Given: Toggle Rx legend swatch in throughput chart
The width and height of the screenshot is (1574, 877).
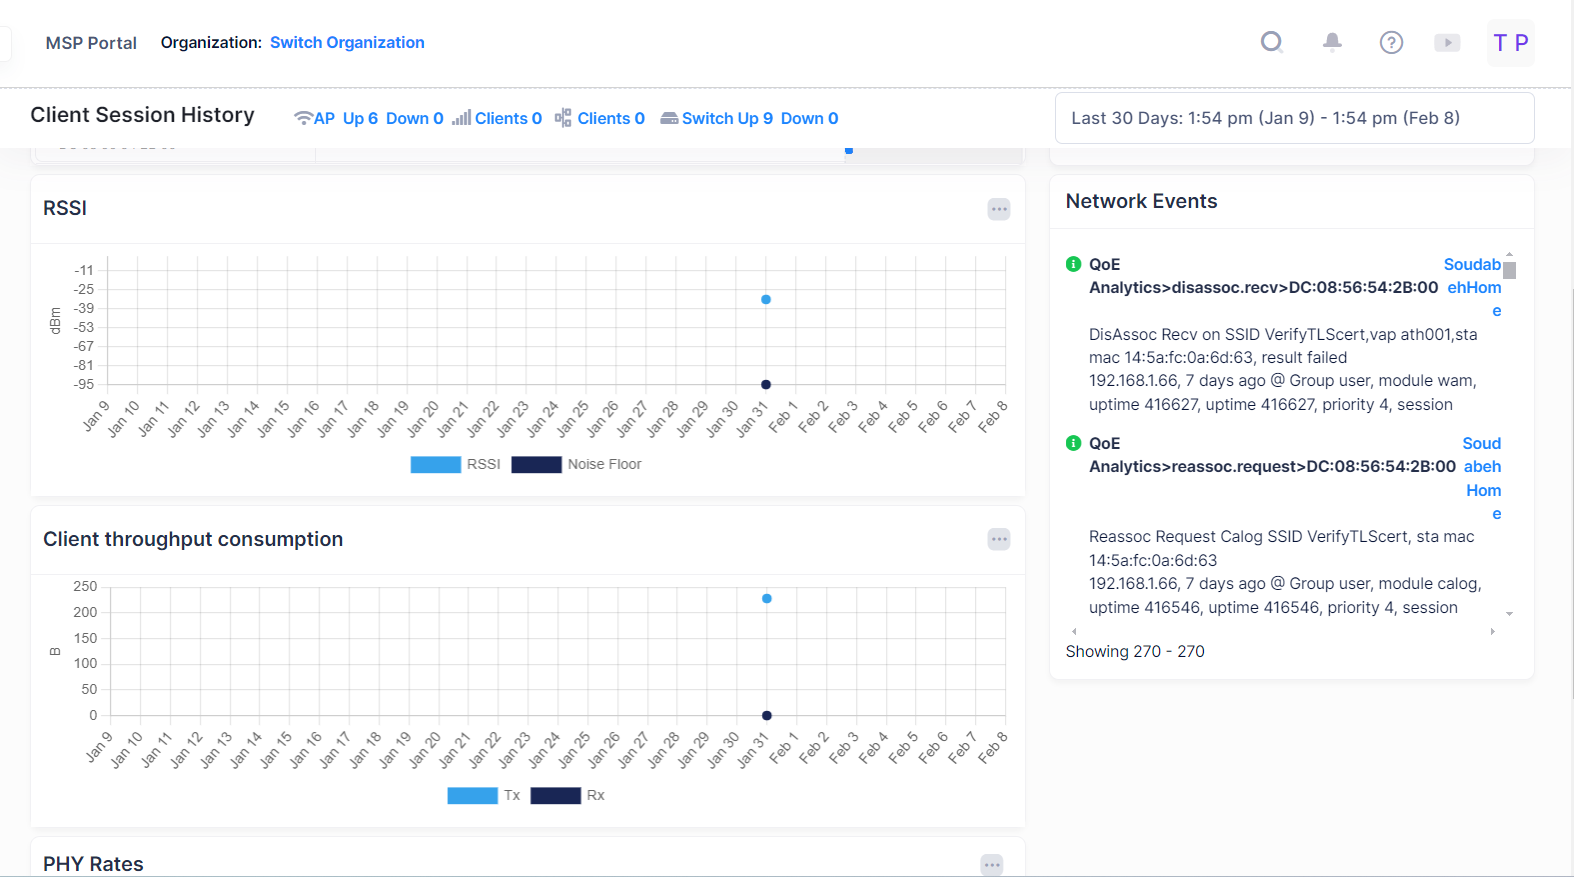Looking at the screenshot, I should [x=556, y=796].
